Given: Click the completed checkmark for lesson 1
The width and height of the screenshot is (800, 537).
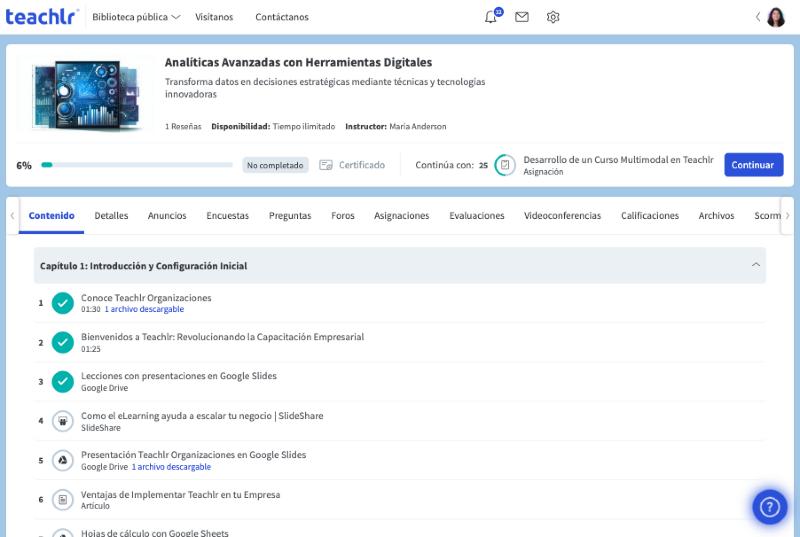Looking at the screenshot, I should 63,303.
